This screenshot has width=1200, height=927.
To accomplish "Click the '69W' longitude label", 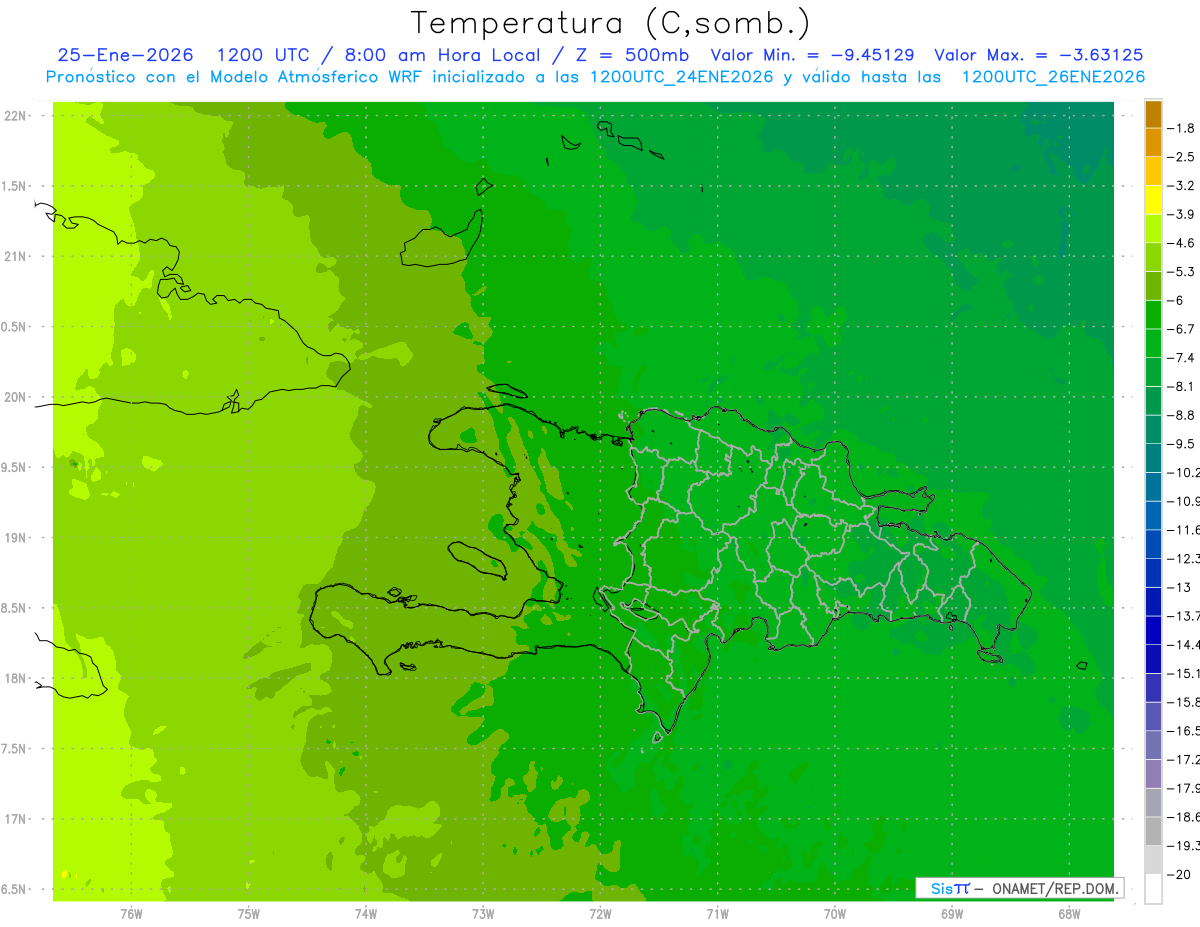I will coord(952,913).
